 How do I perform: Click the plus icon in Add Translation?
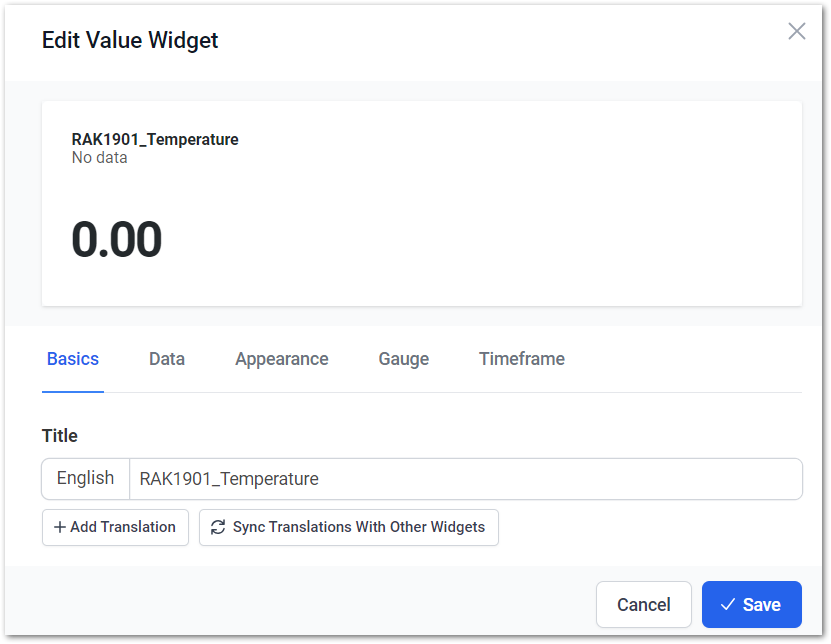[60, 527]
